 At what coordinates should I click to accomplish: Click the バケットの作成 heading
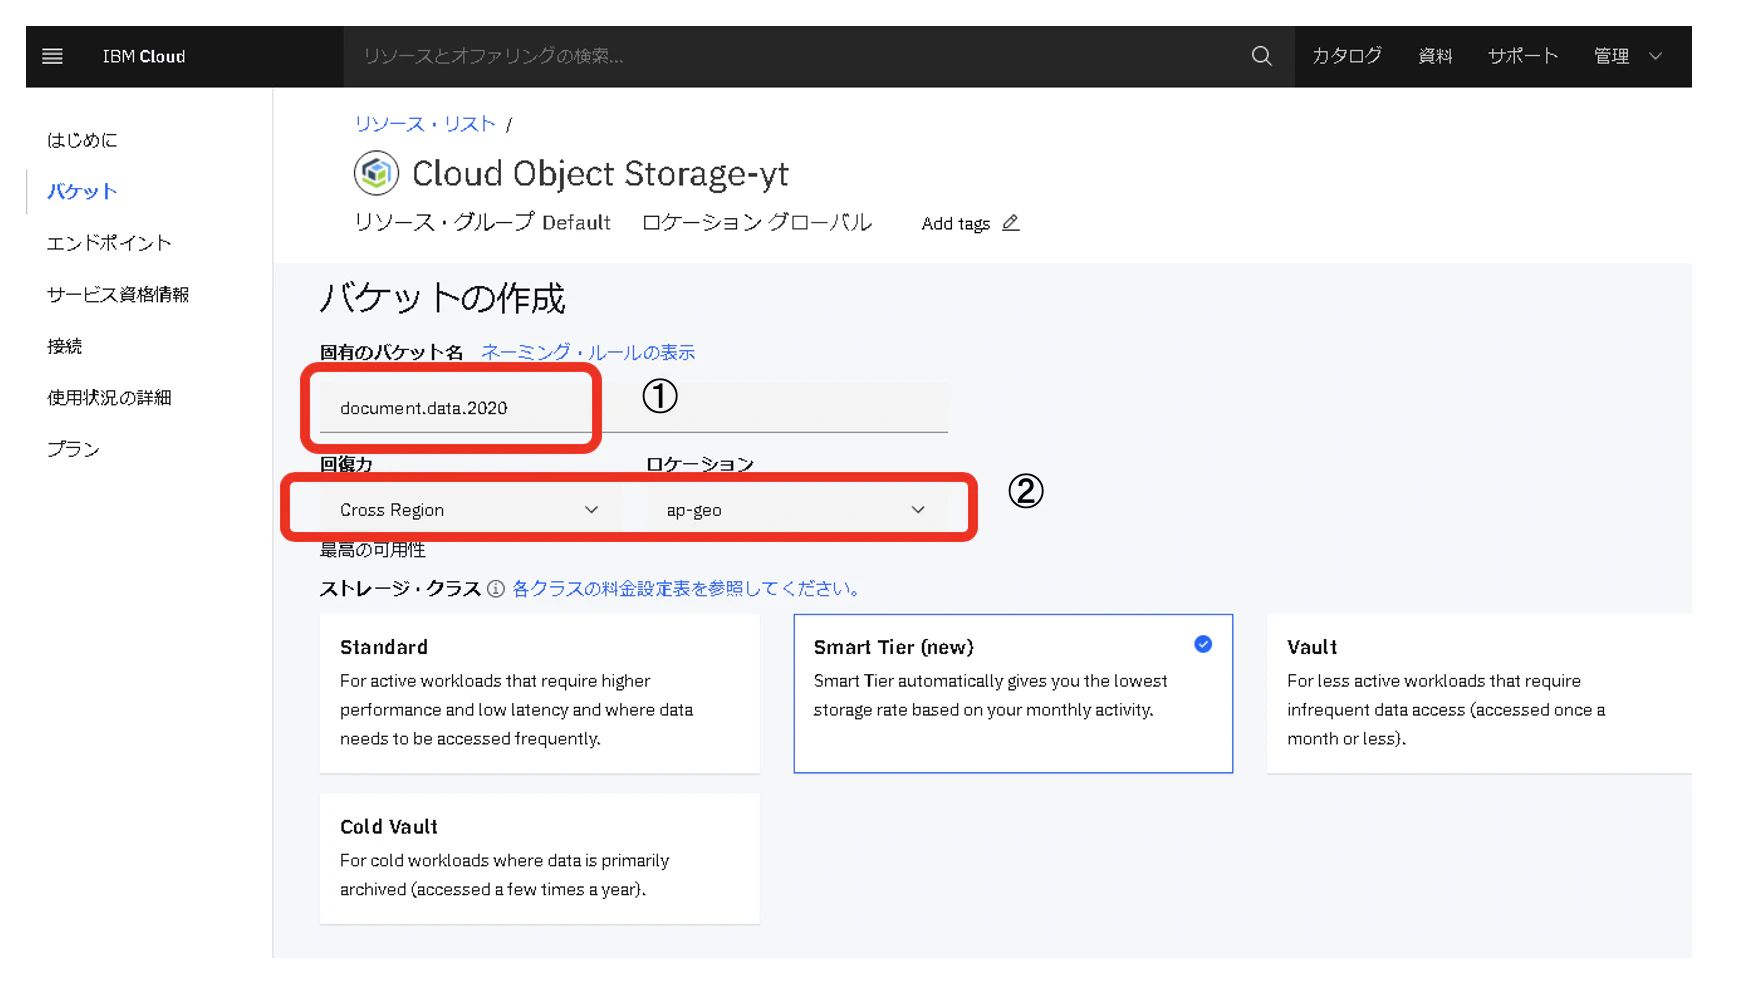coord(442,298)
